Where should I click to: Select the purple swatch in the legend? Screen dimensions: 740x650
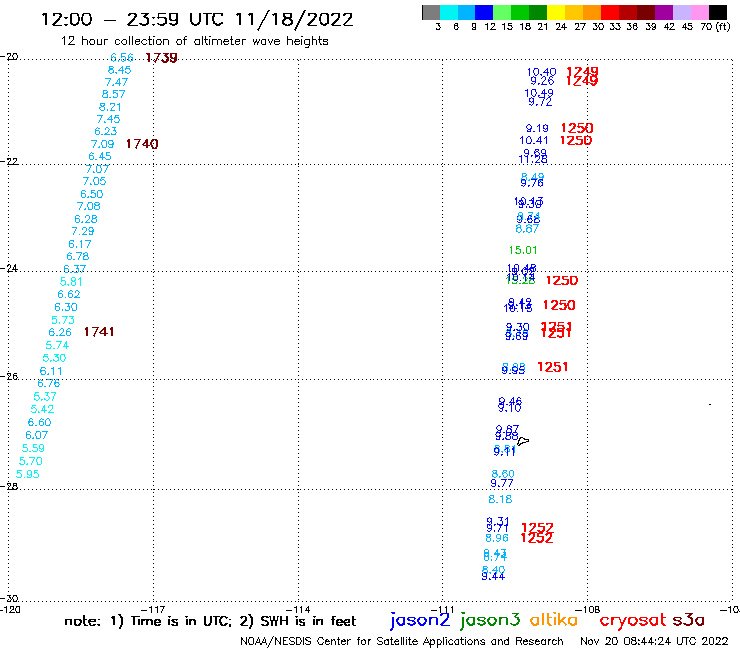point(664,12)
